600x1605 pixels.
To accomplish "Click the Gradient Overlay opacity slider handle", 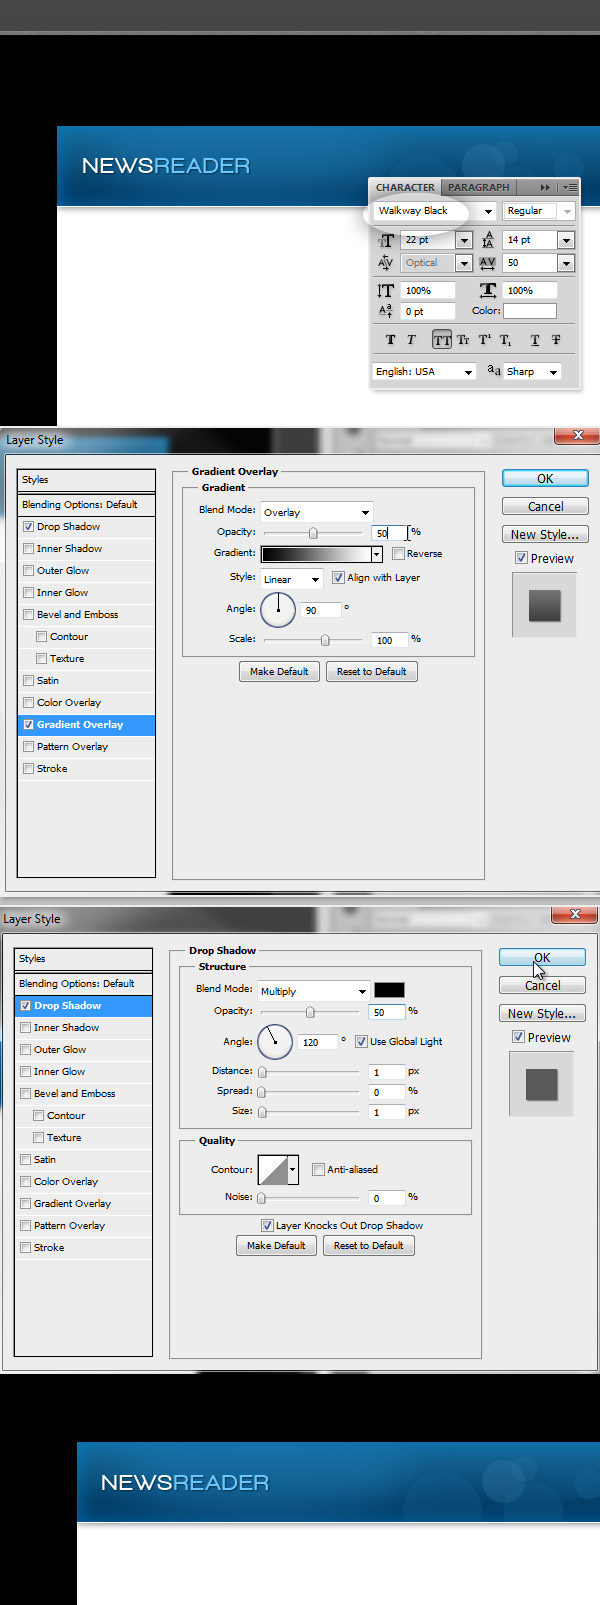I will pyautogui.click(x=313, y=533).
